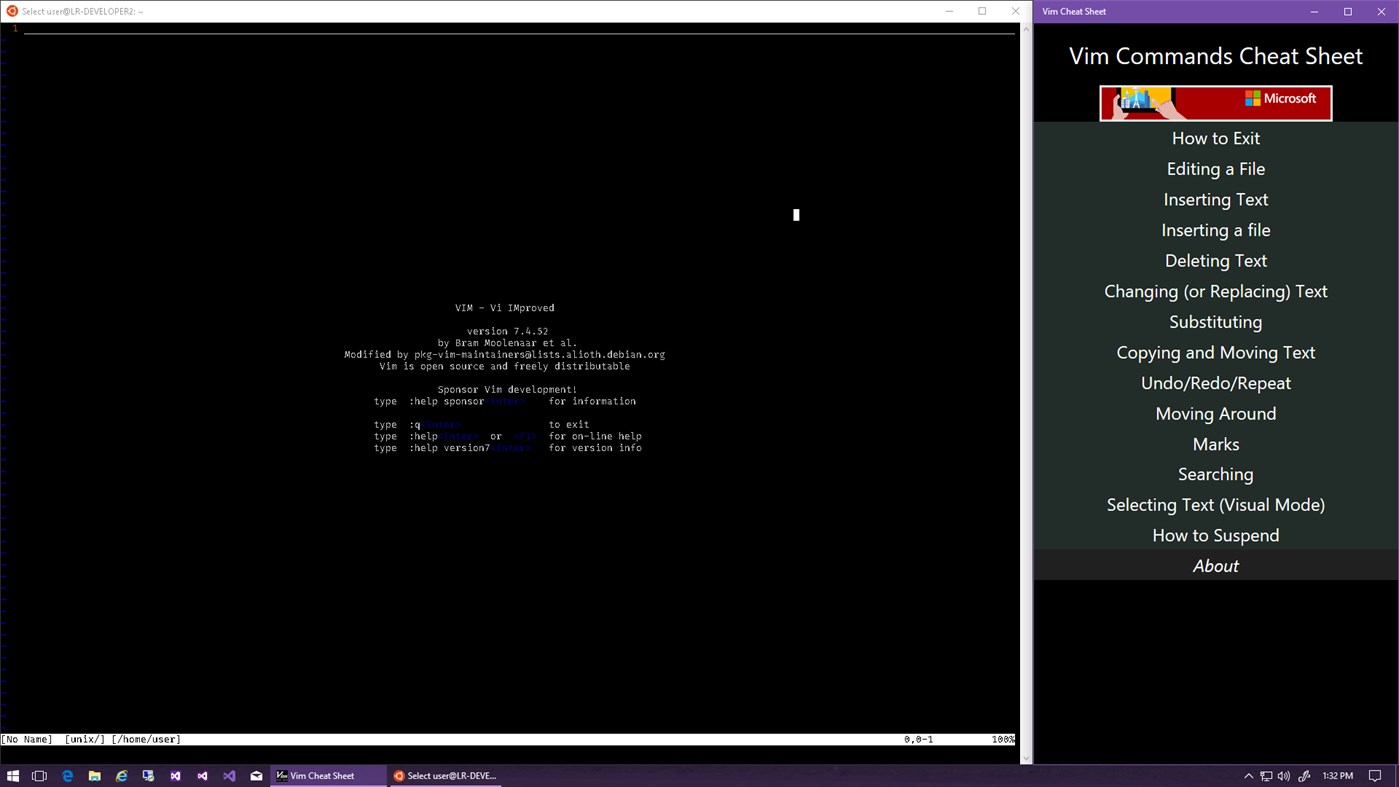1399x787 pixels.
Task: Launch Microsoft Edge from the taskbar
Action: [x=67, y=775]
